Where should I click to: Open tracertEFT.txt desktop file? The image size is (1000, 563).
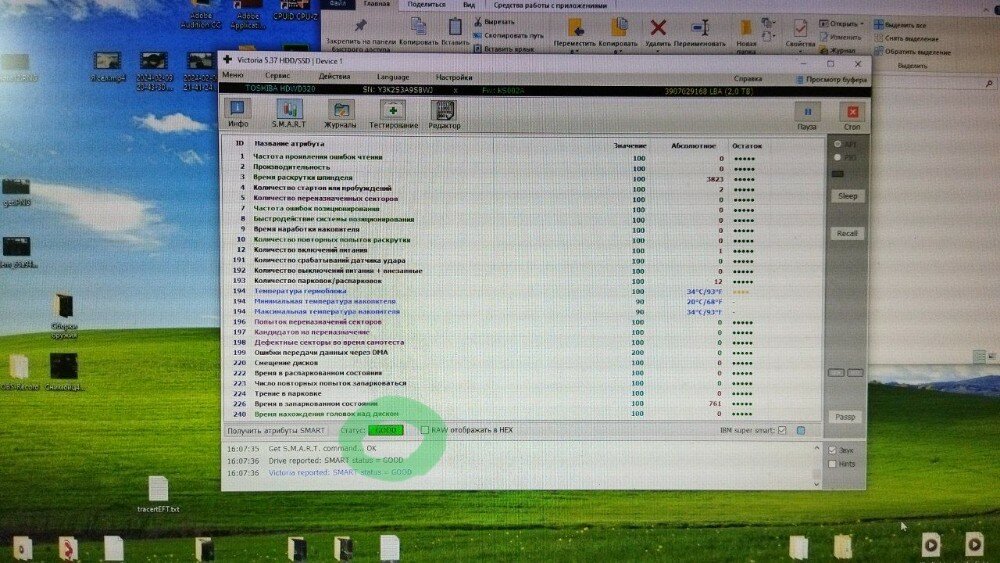pos(158,494)
